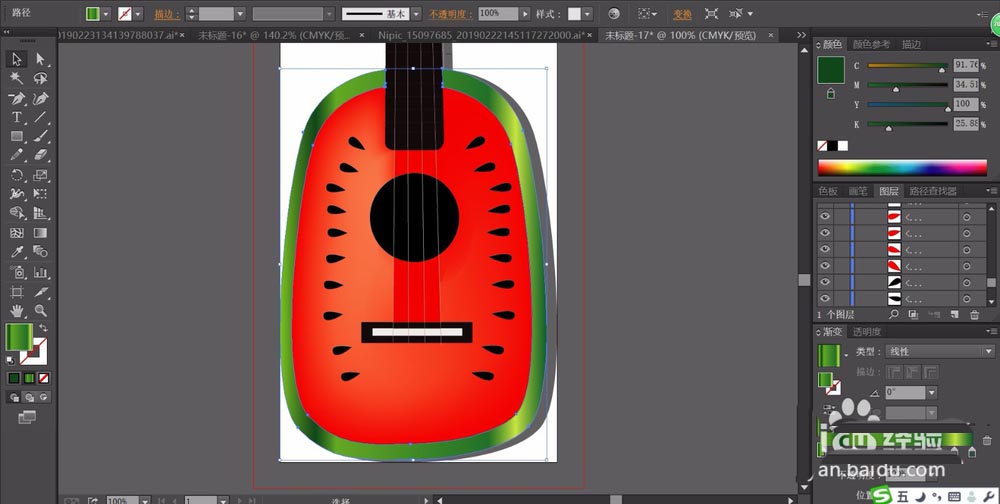
Task: Delete selection using Layers panel trash icon
Action: [974, 315]
